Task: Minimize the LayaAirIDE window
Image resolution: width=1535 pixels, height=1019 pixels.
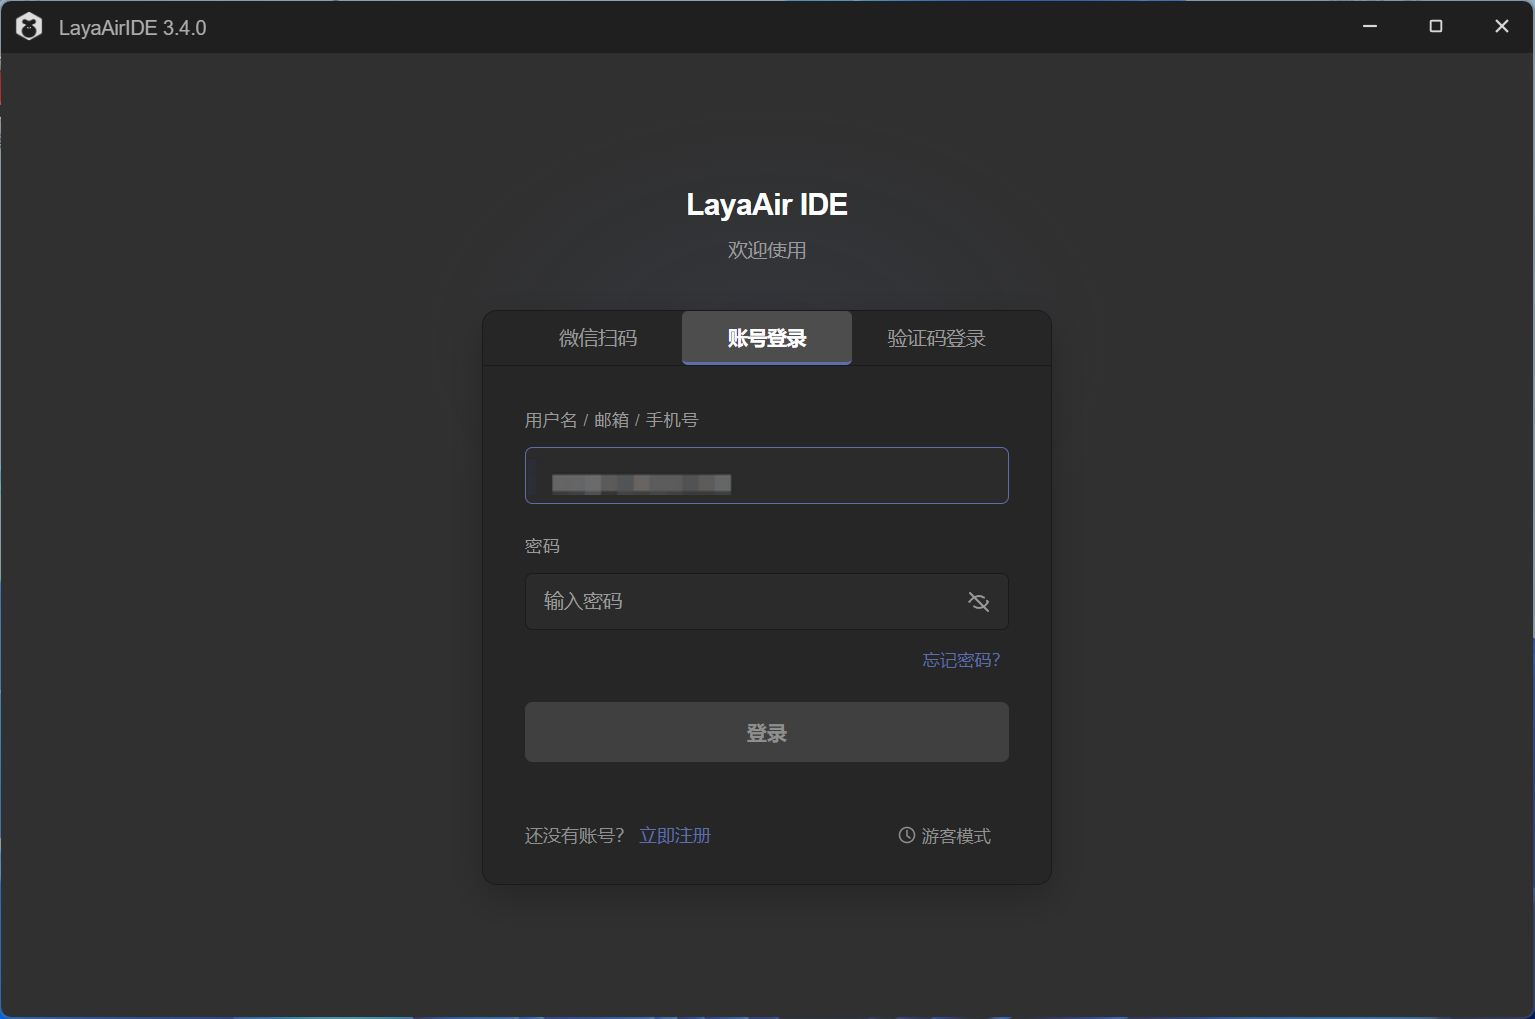Action: (x=1370, y=26)
